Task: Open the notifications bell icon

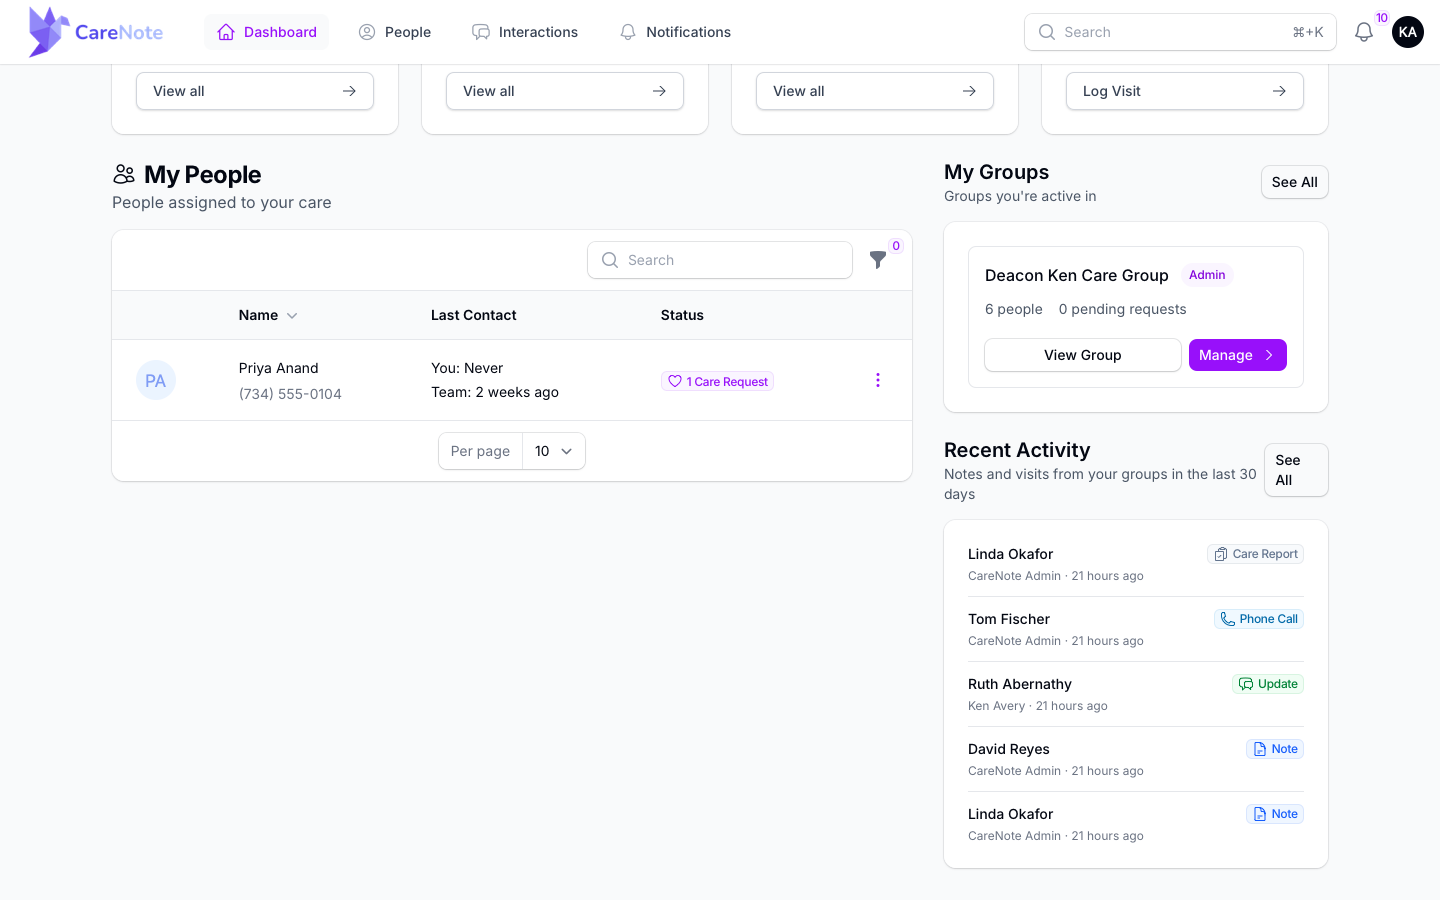Action: pos(1364,32)
